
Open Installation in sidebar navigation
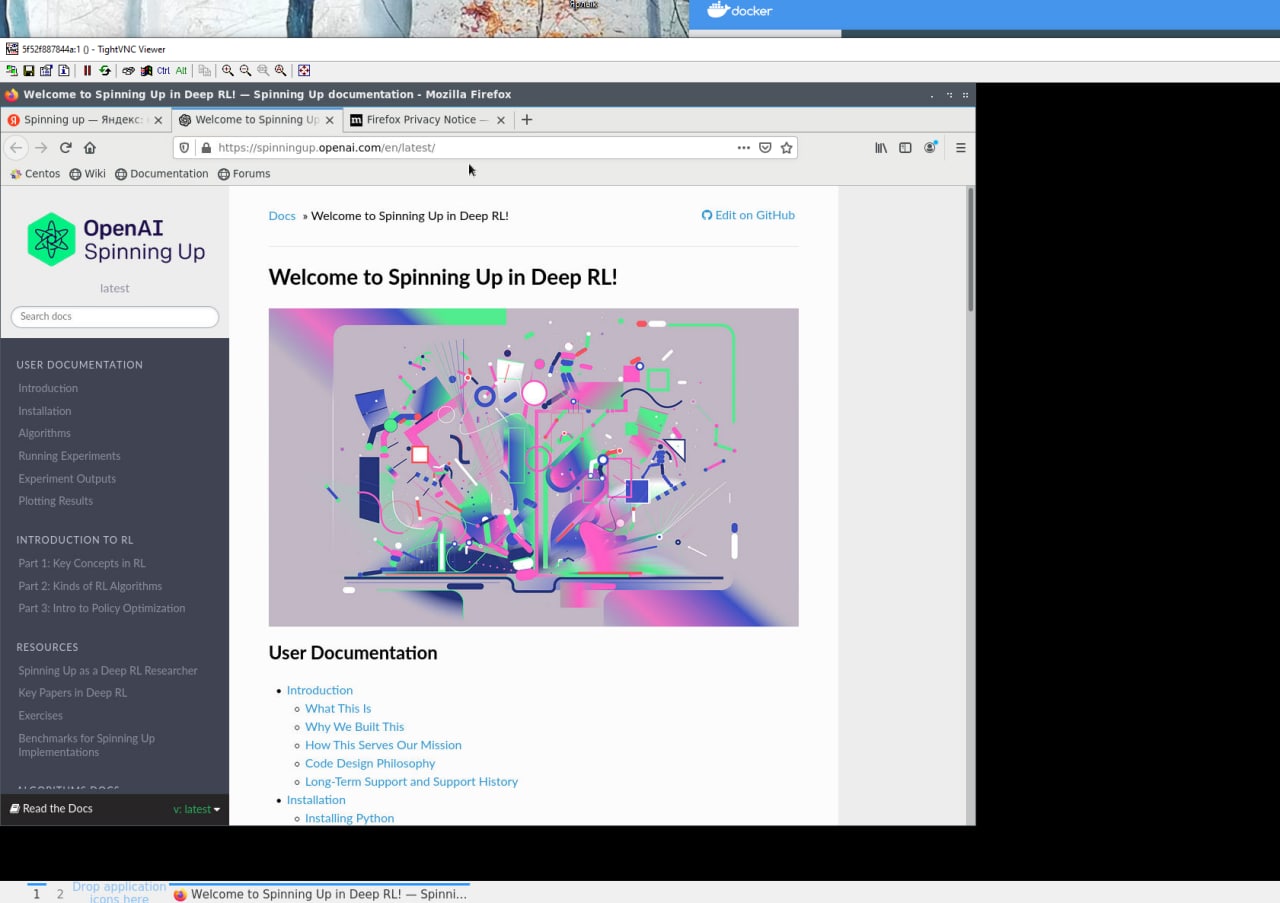point(45,411)
